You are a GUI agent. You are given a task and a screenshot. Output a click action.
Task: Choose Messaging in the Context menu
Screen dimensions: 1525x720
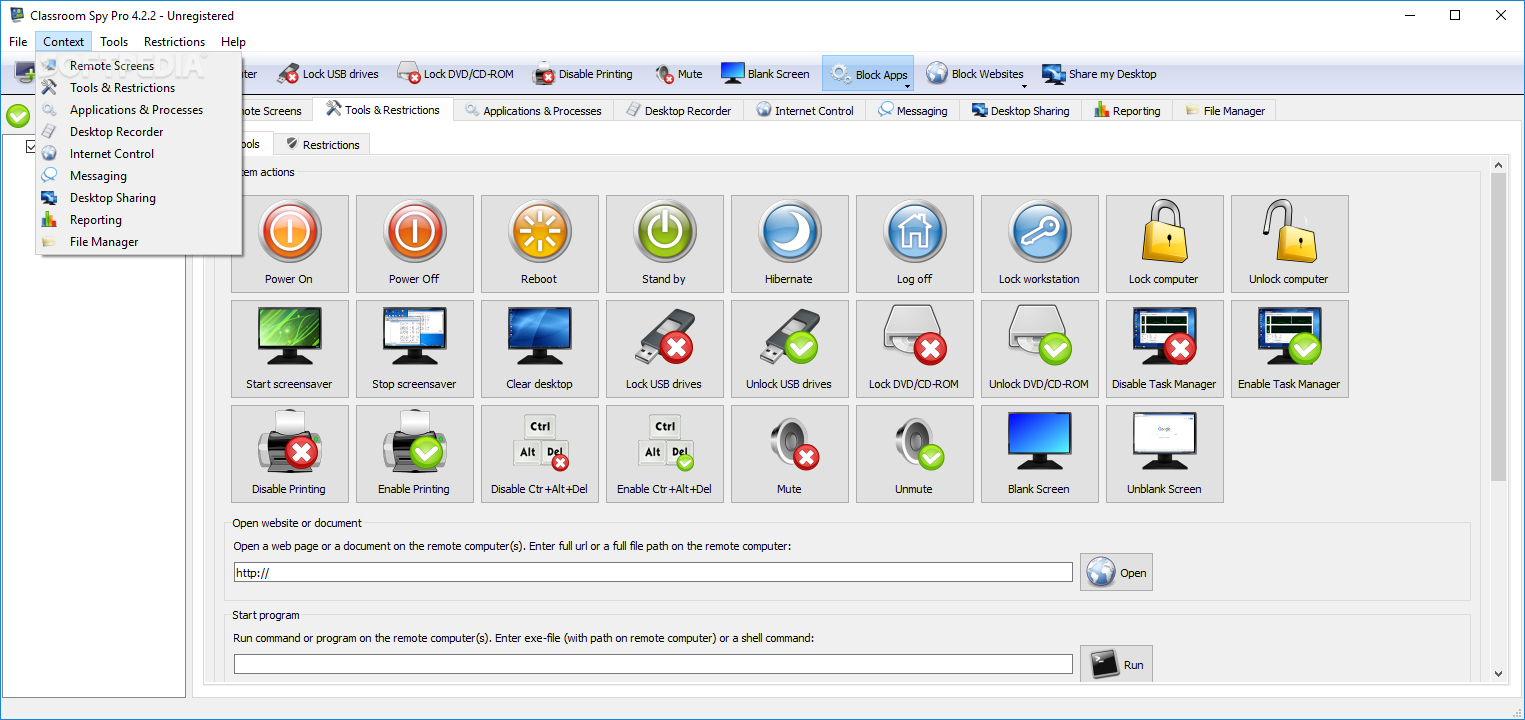(139, 176)
